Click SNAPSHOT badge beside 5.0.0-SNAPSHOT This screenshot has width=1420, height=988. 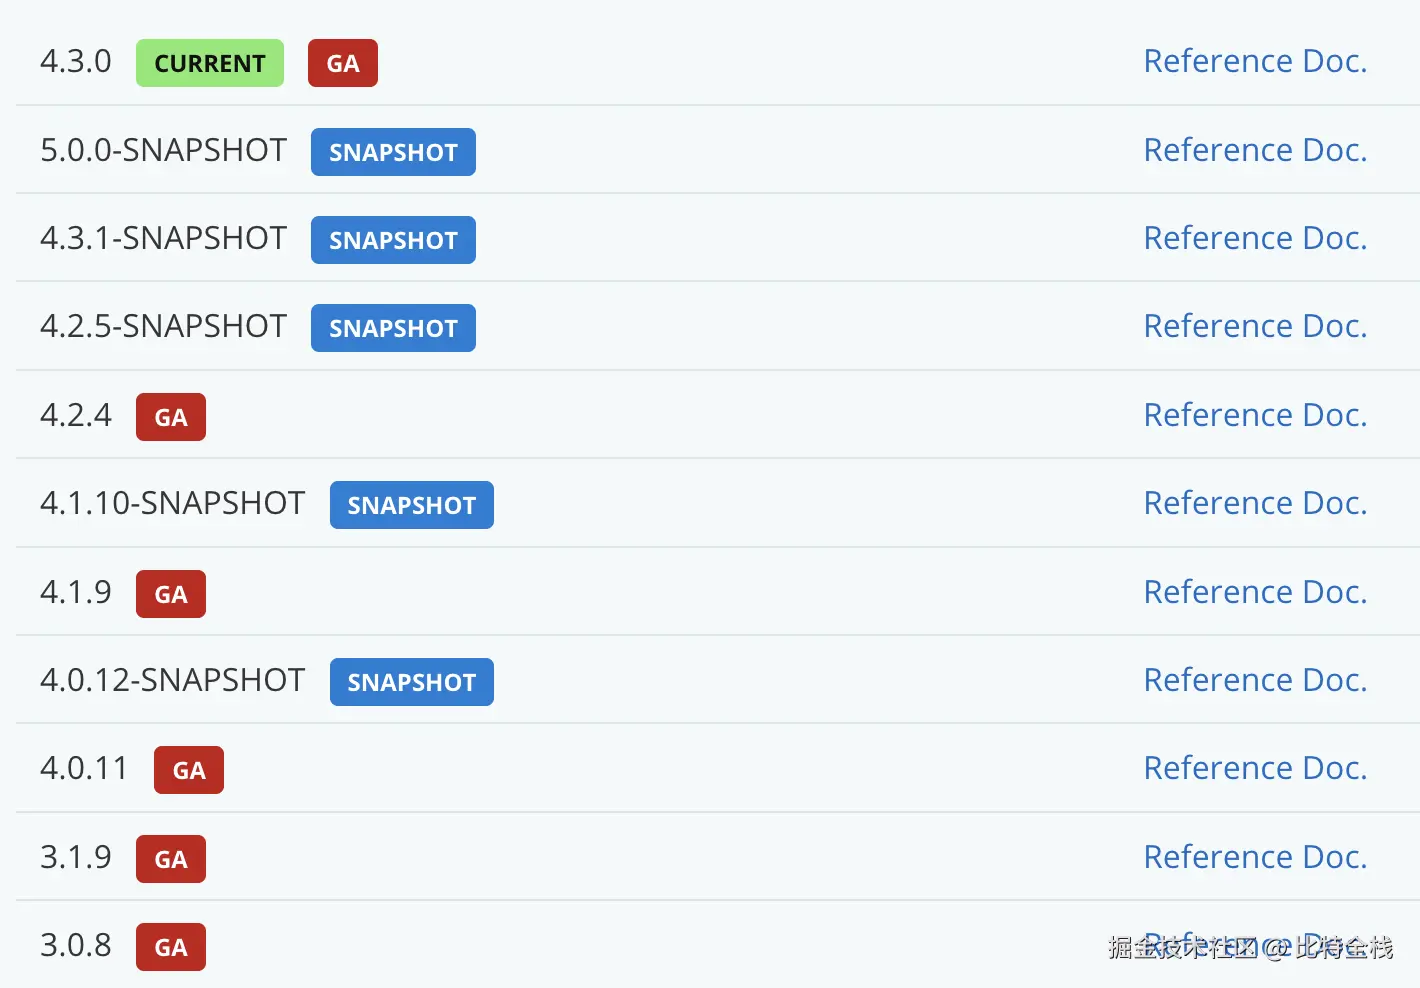click(x=393, y=152)
